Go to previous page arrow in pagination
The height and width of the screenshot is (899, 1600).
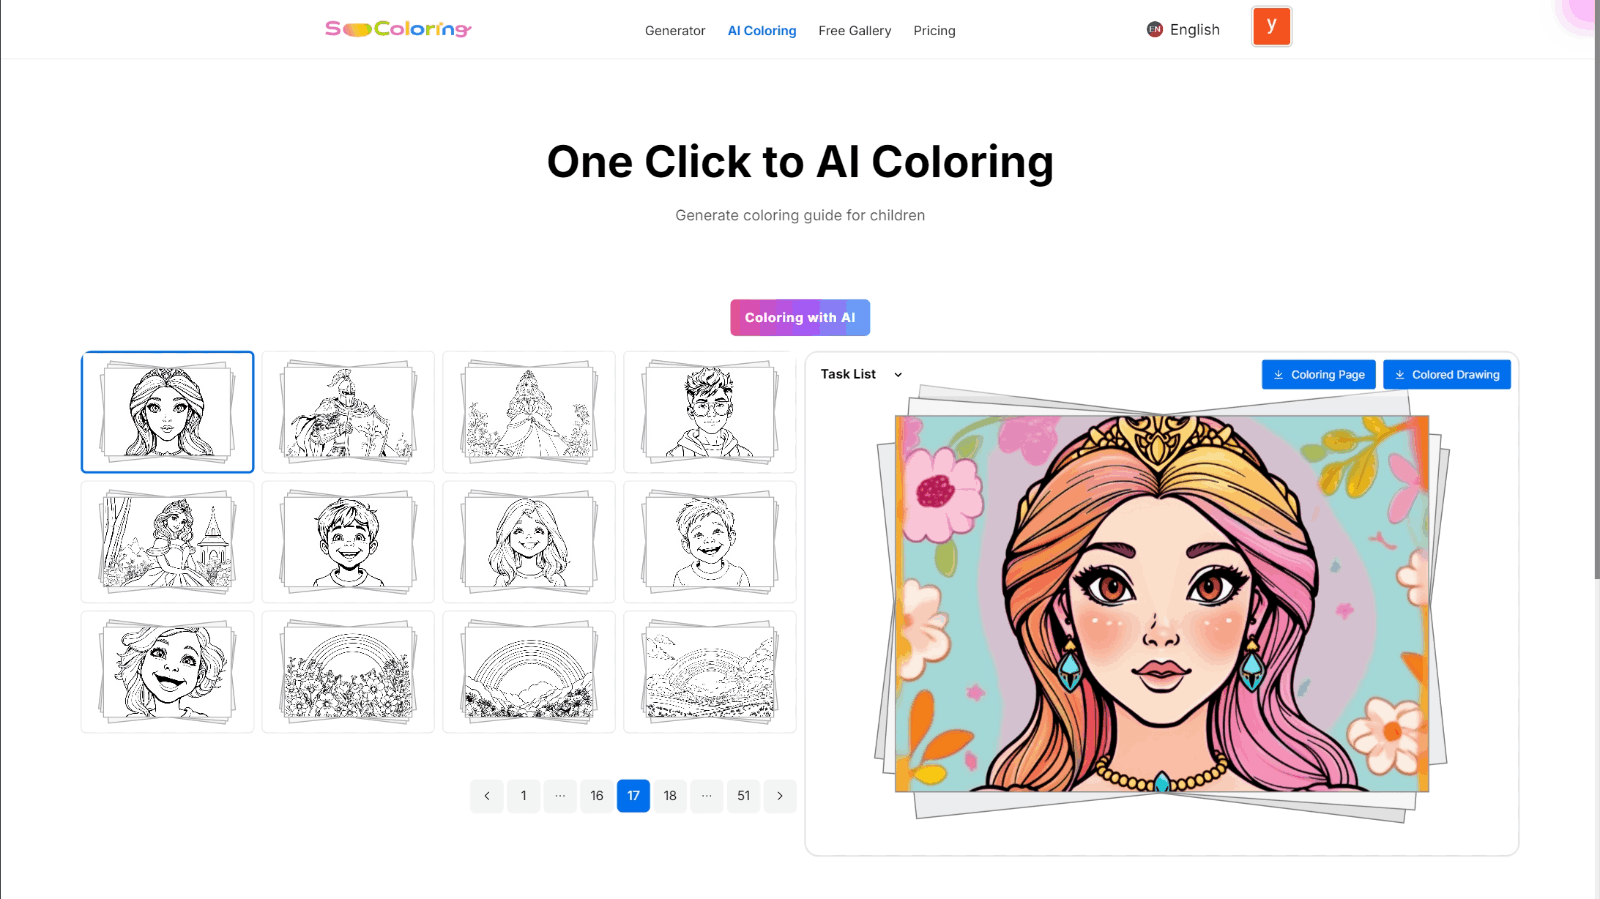coord(487,796)
